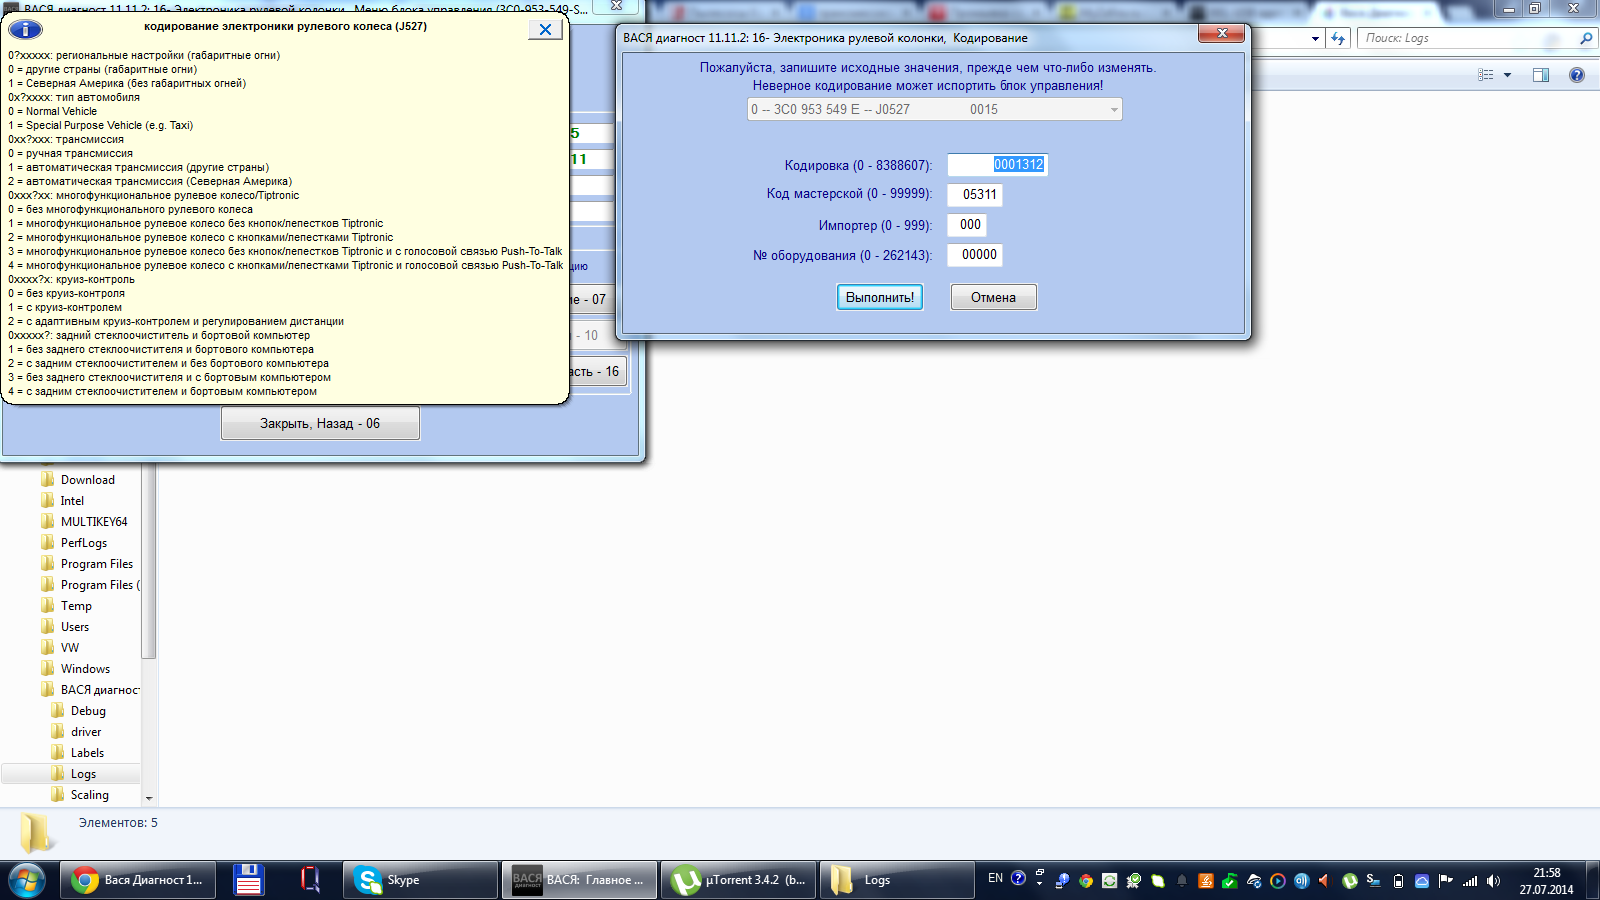Open Explorer help via question mark icon
The height and width of the screenshot is (900, 1600).
pos(1577,75)
